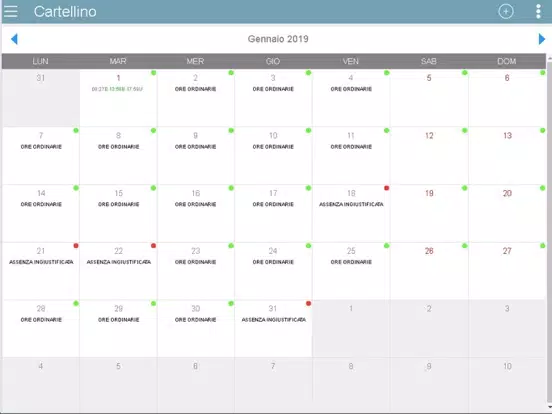The height and width of the screenshot is (414, 552).
Task: Click the green status dot on day 14
Action: [x=76, y=188]
